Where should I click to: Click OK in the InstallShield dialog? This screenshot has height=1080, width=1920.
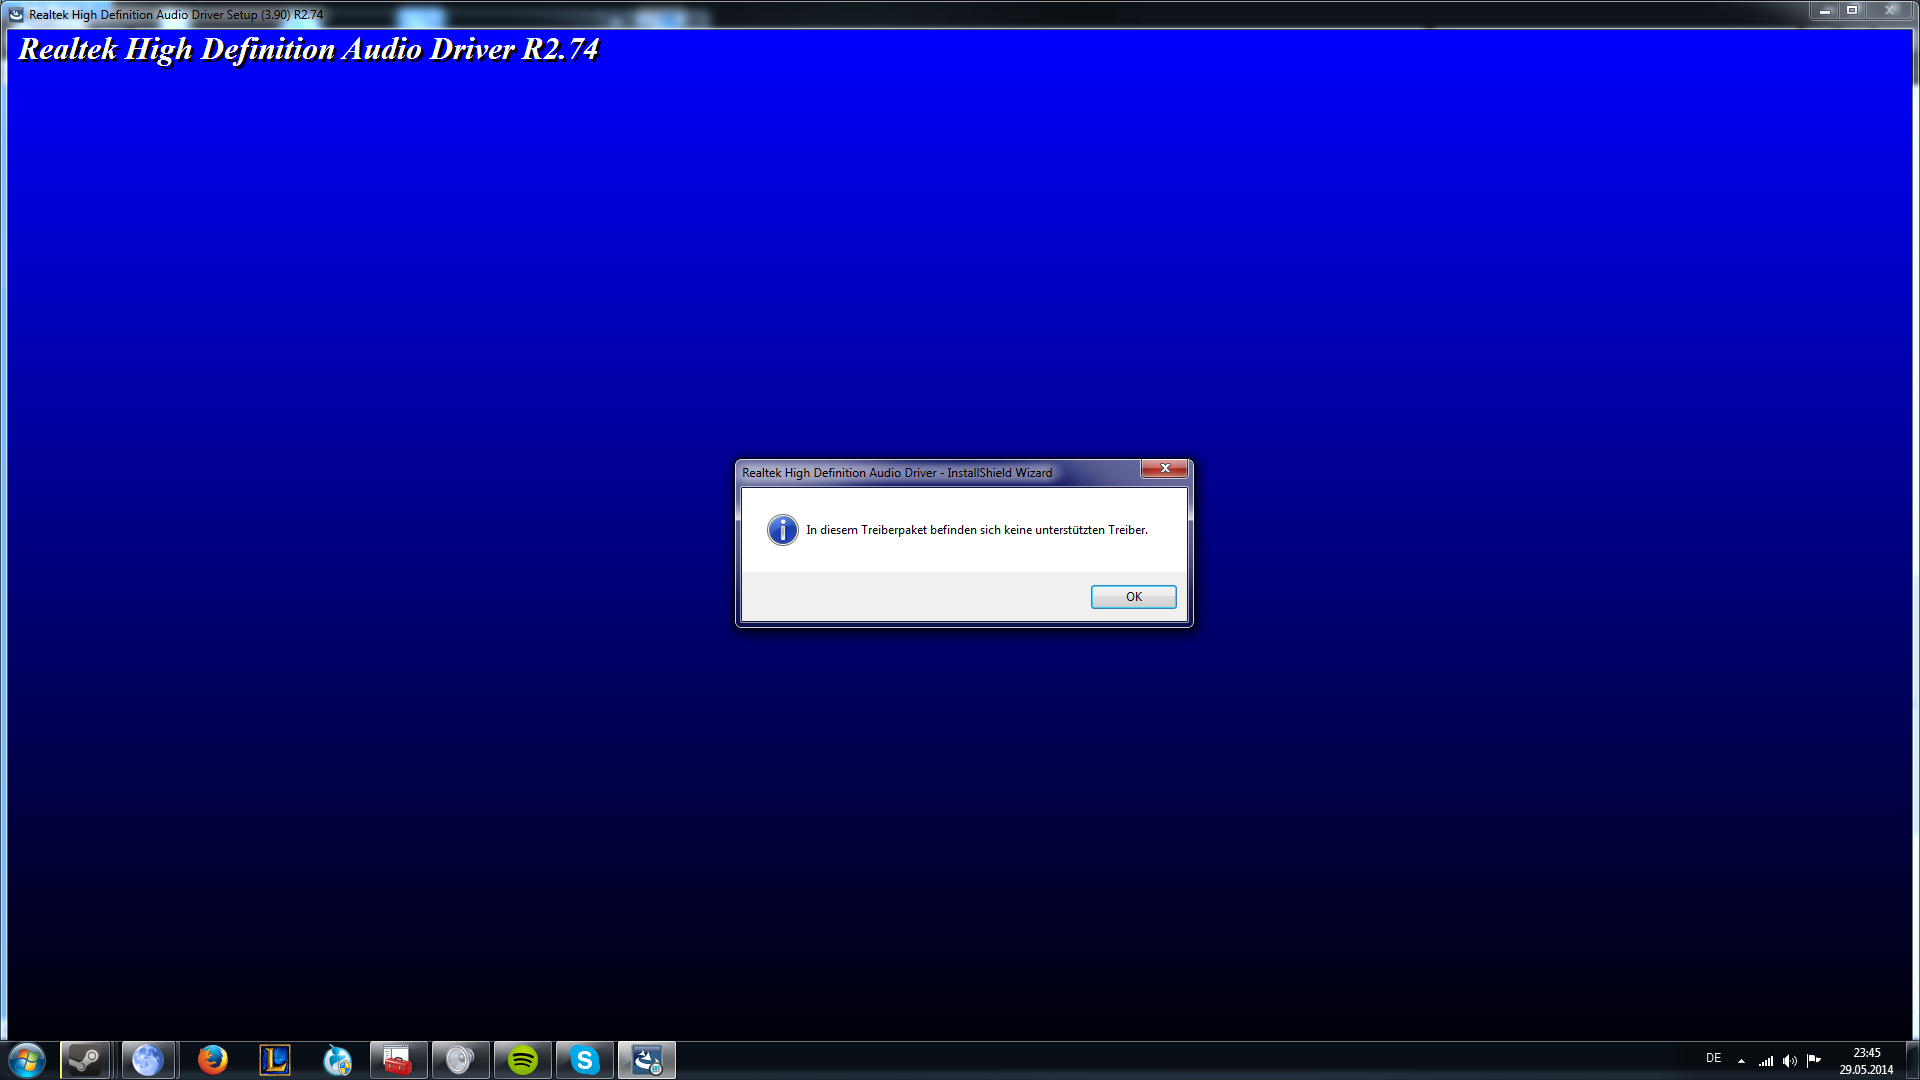[x=1133, y=597]
